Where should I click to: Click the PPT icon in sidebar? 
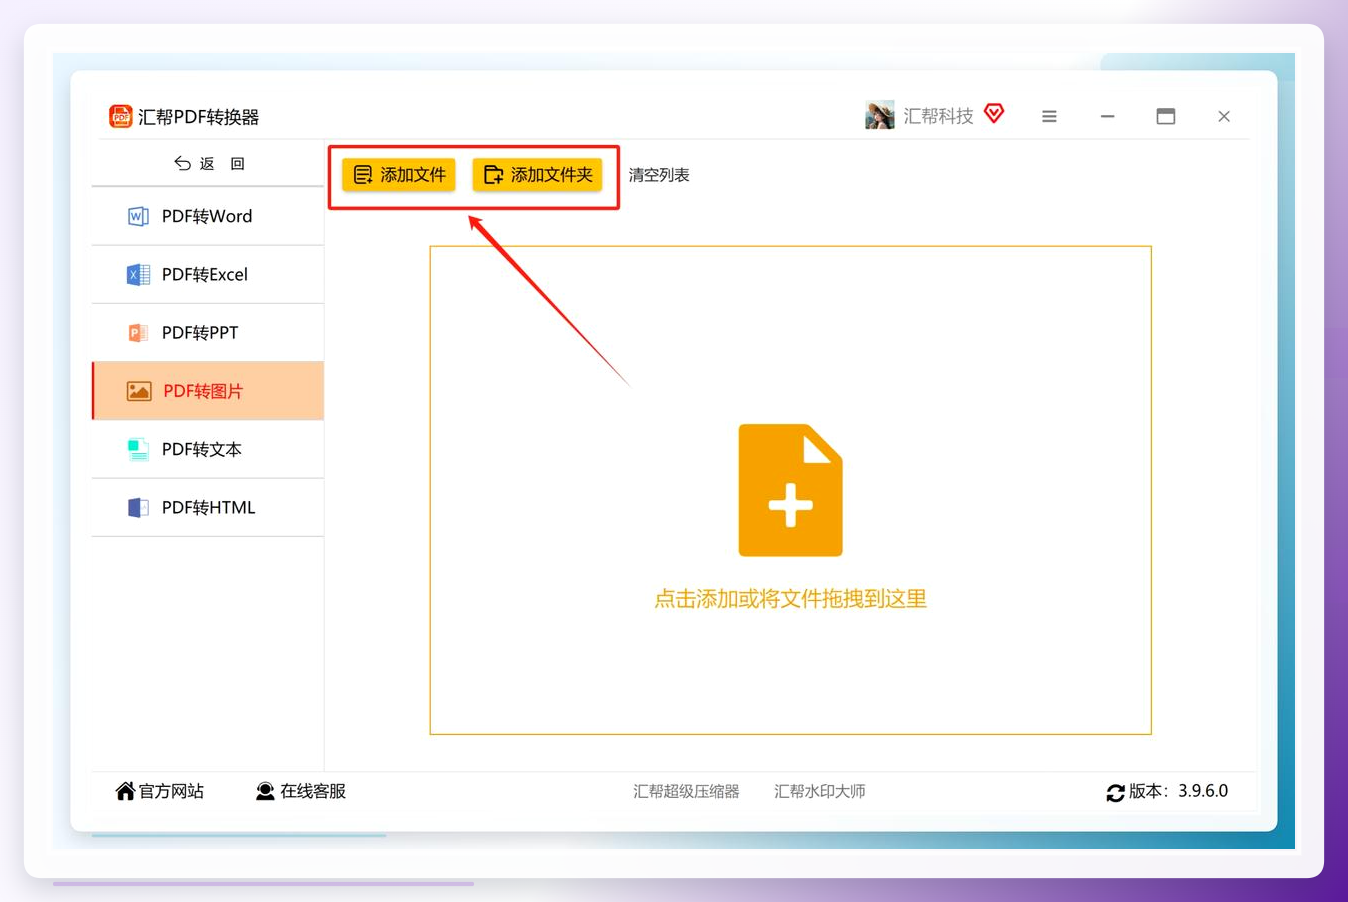138,332
